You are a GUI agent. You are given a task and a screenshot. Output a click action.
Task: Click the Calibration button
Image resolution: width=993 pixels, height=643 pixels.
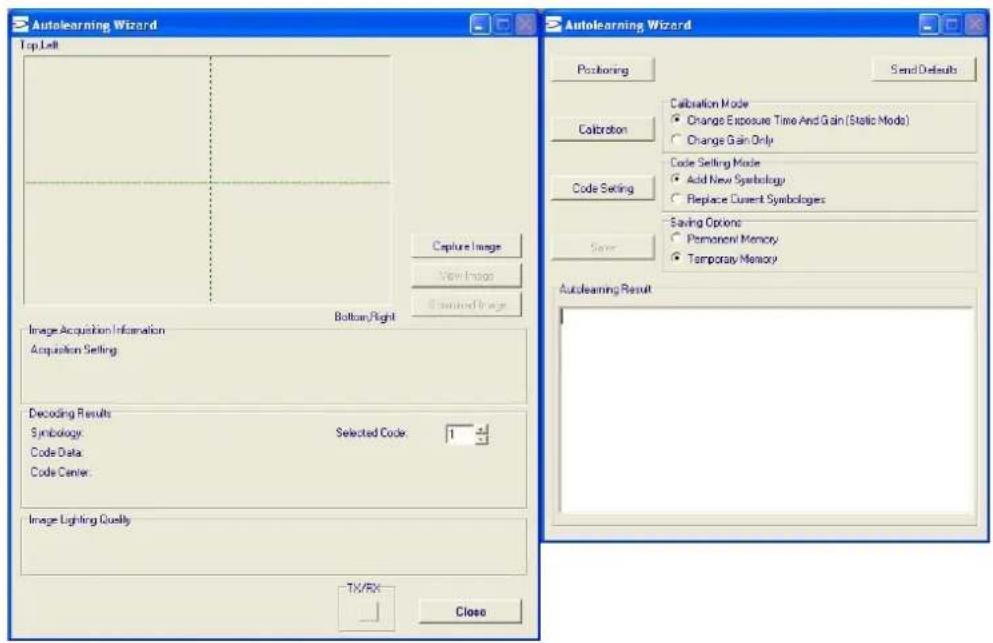(x=602, y=129)
